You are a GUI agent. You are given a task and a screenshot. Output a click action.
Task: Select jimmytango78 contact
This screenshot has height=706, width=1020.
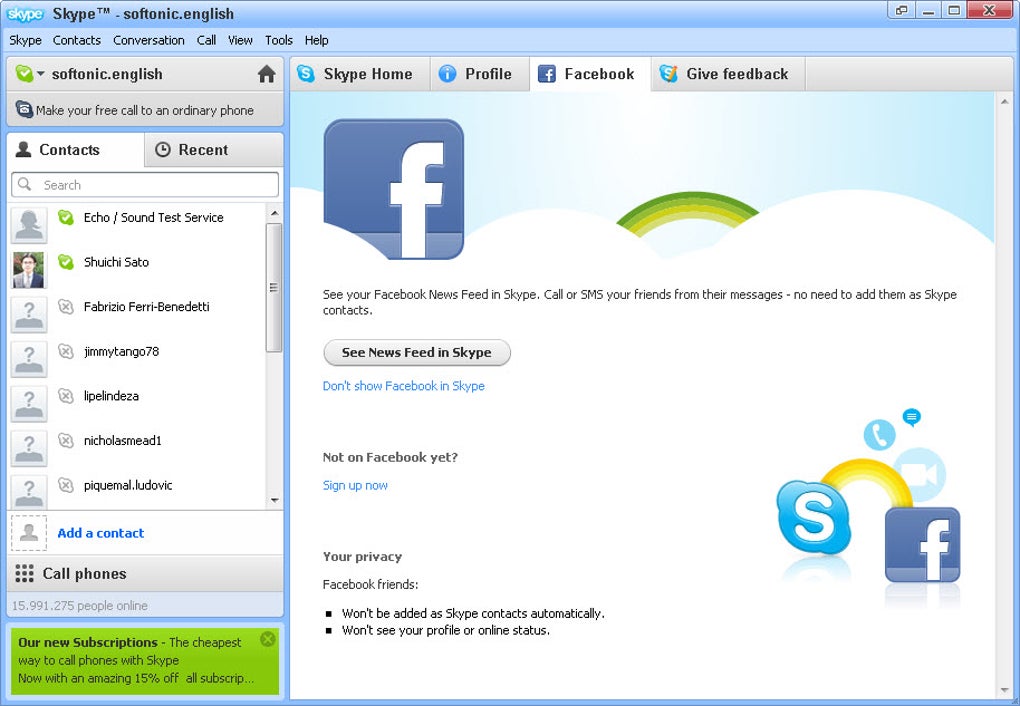coord(137,359)
